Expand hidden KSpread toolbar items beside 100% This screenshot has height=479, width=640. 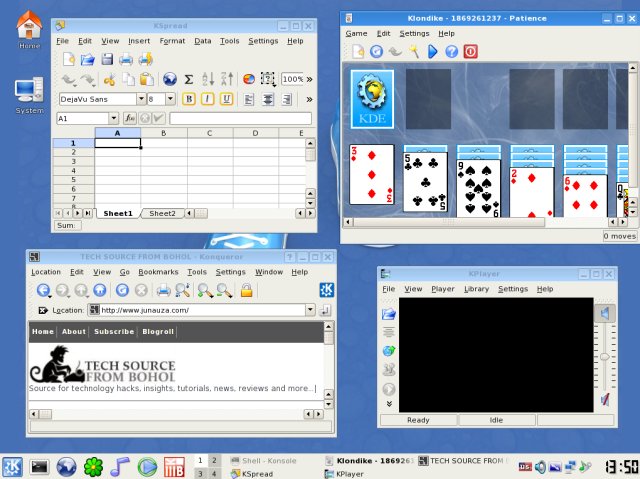(309, 79)
